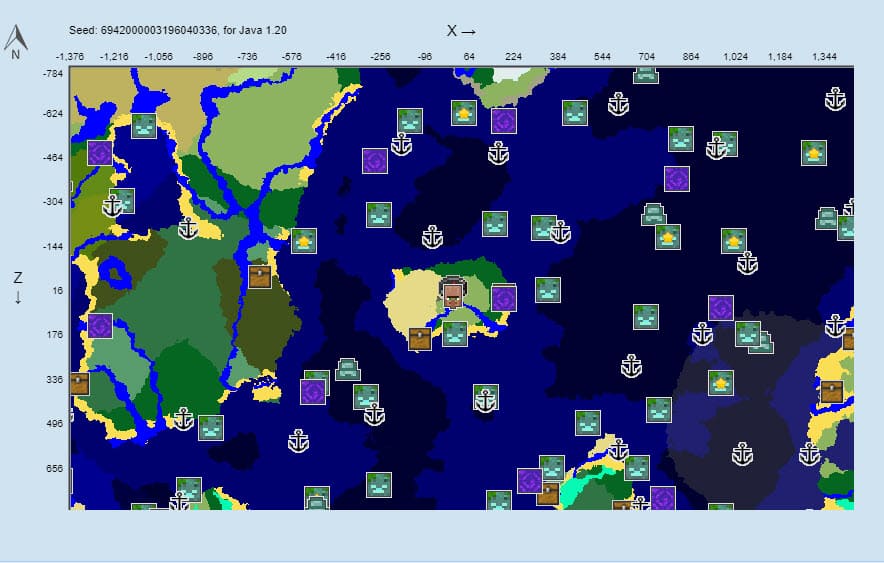Select the star-marked icon below the gray ruin near X 704
The image size is (884, 563).
tap(668, 237)
